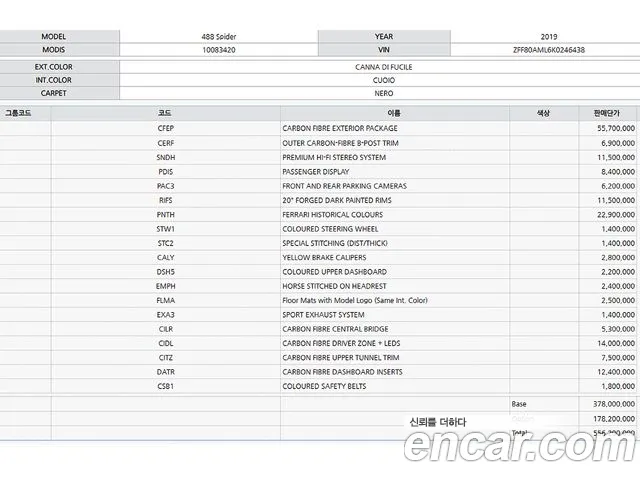
Task: Click CARBON FIBRE UPPER TUNNEL TRIM
Action: tap(341, 358)
